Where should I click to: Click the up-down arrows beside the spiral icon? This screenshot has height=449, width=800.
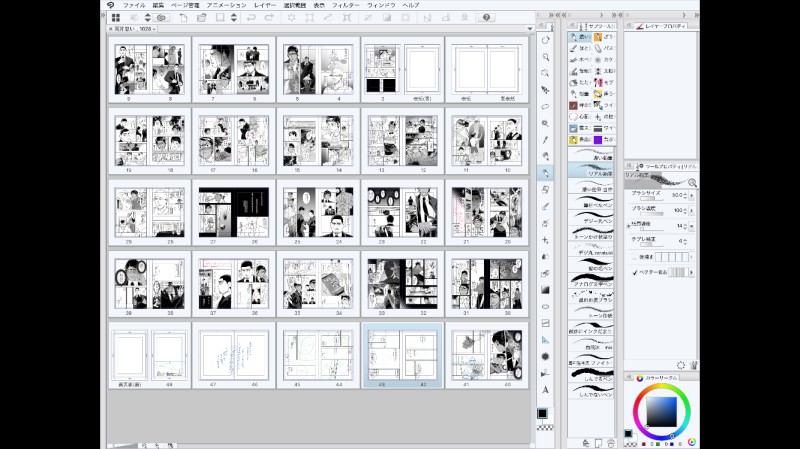pyautogui.click(x=147, y=17)
